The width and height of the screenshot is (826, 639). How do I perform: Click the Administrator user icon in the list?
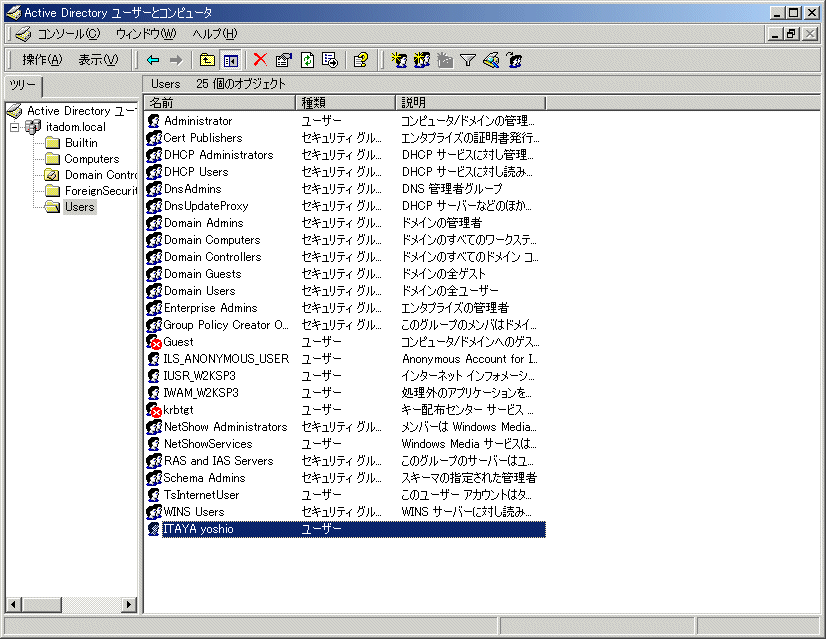tap(154, 121)
